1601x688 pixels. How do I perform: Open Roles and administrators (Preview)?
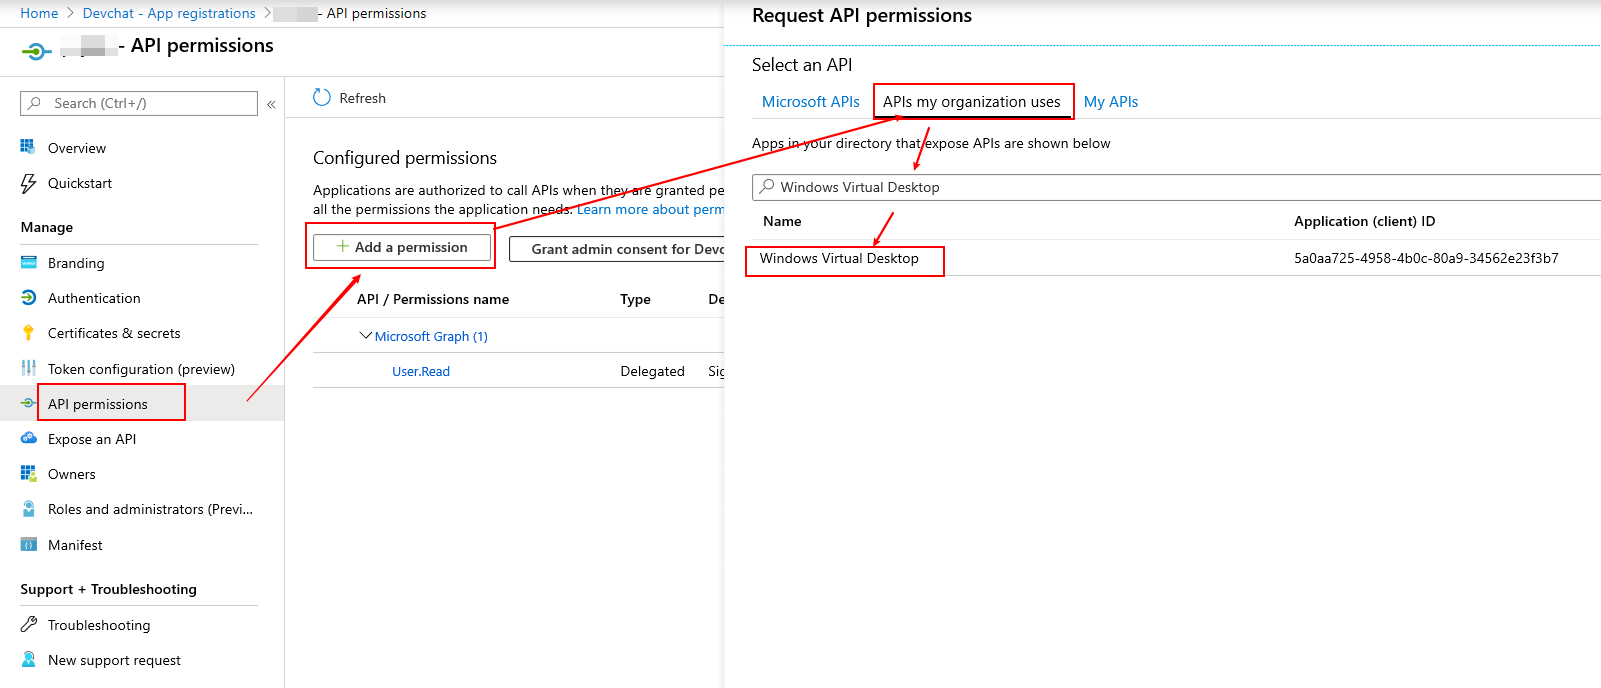tap(150, 509)
